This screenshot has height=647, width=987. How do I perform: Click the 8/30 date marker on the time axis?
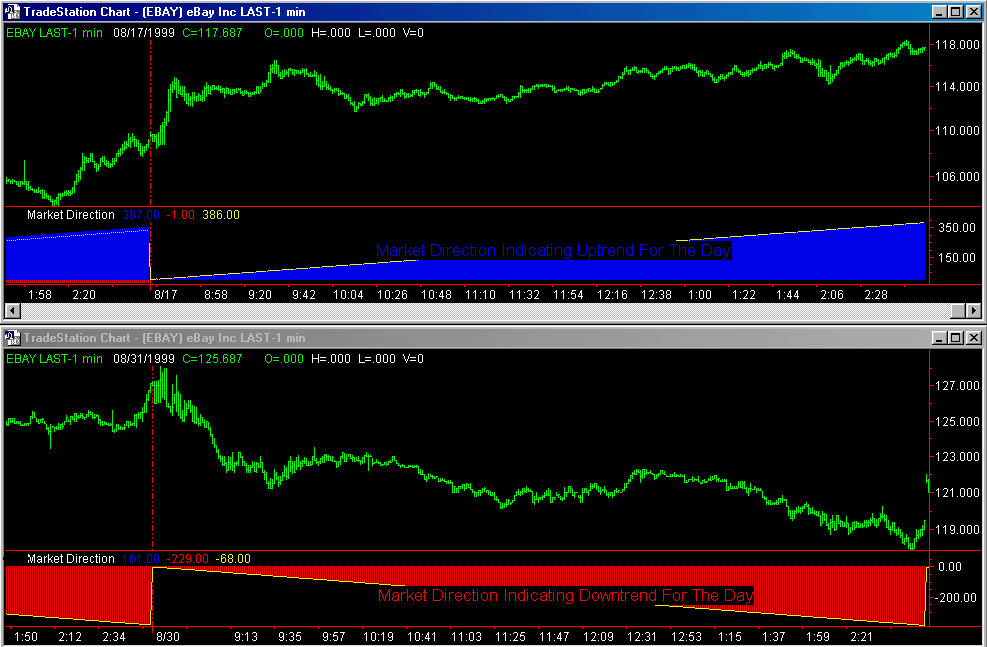pos(168,636)
